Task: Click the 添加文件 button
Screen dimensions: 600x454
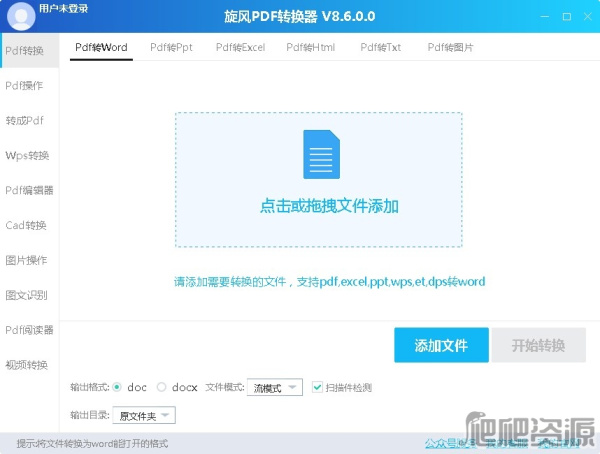Action: 441,345
